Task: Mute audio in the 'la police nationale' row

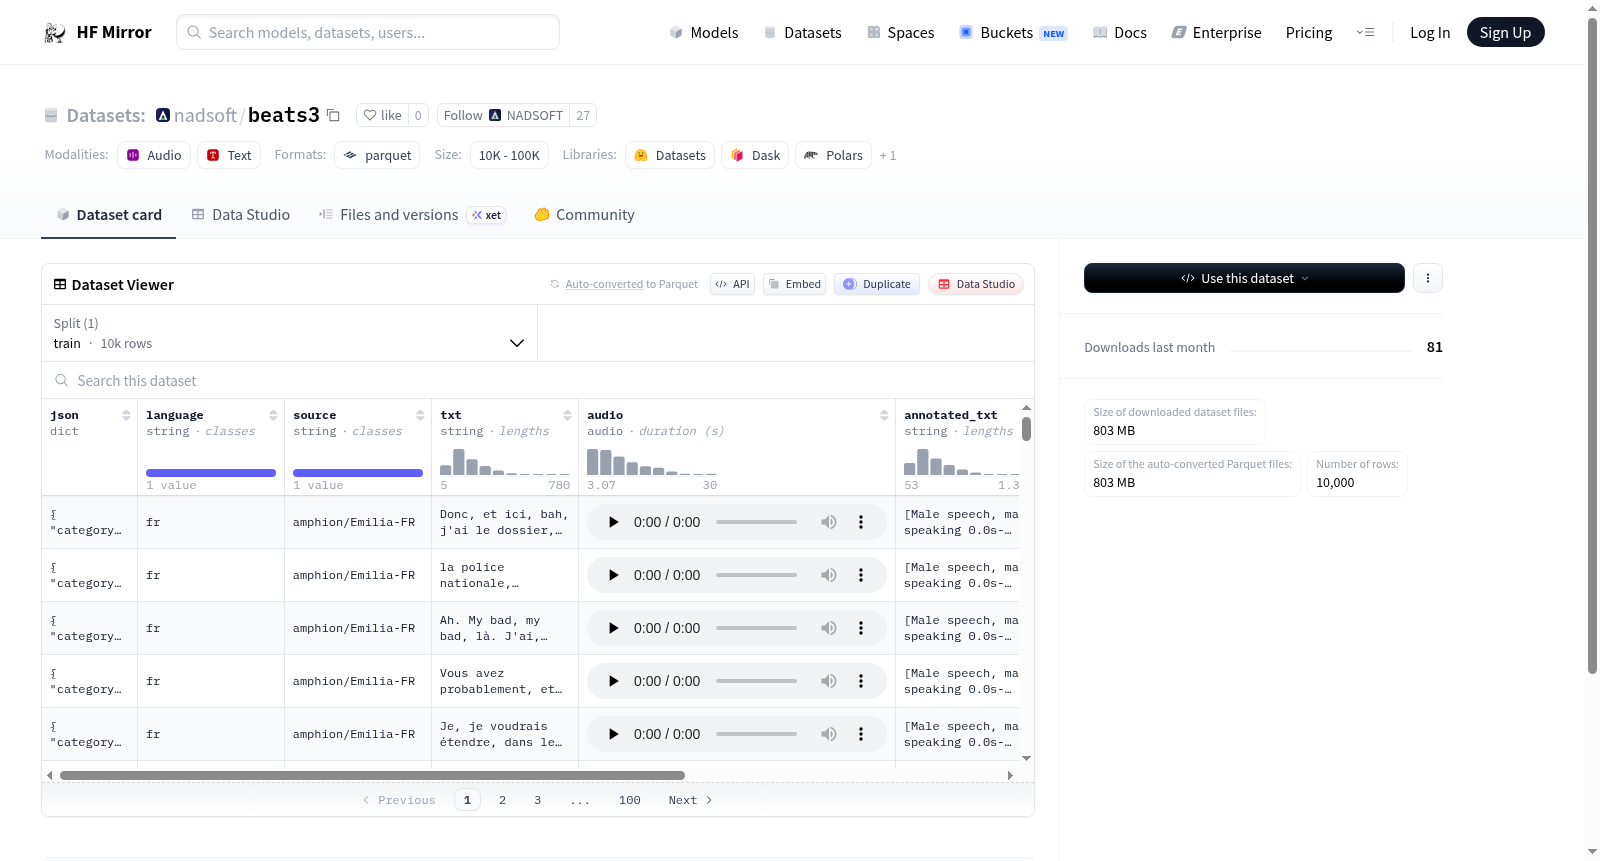Action: click(829, 575)
